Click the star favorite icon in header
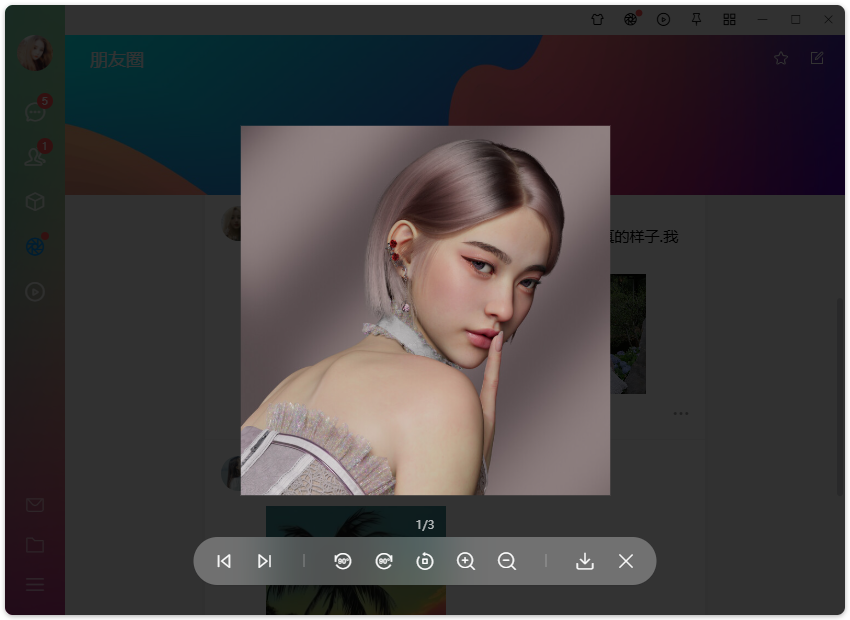The height and width of the screenshot is (620, 850). [781, 58]
